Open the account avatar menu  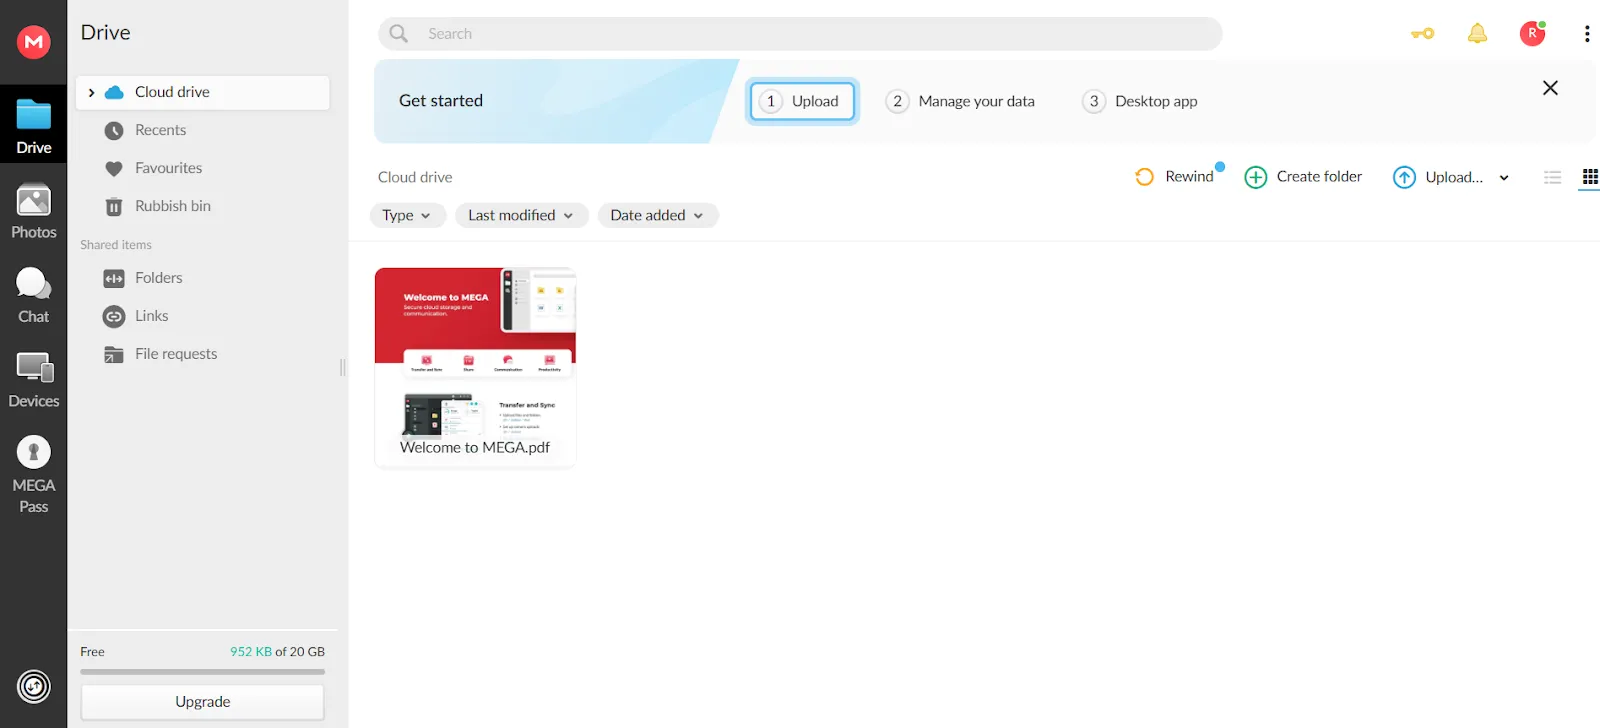pos(1532,34)
